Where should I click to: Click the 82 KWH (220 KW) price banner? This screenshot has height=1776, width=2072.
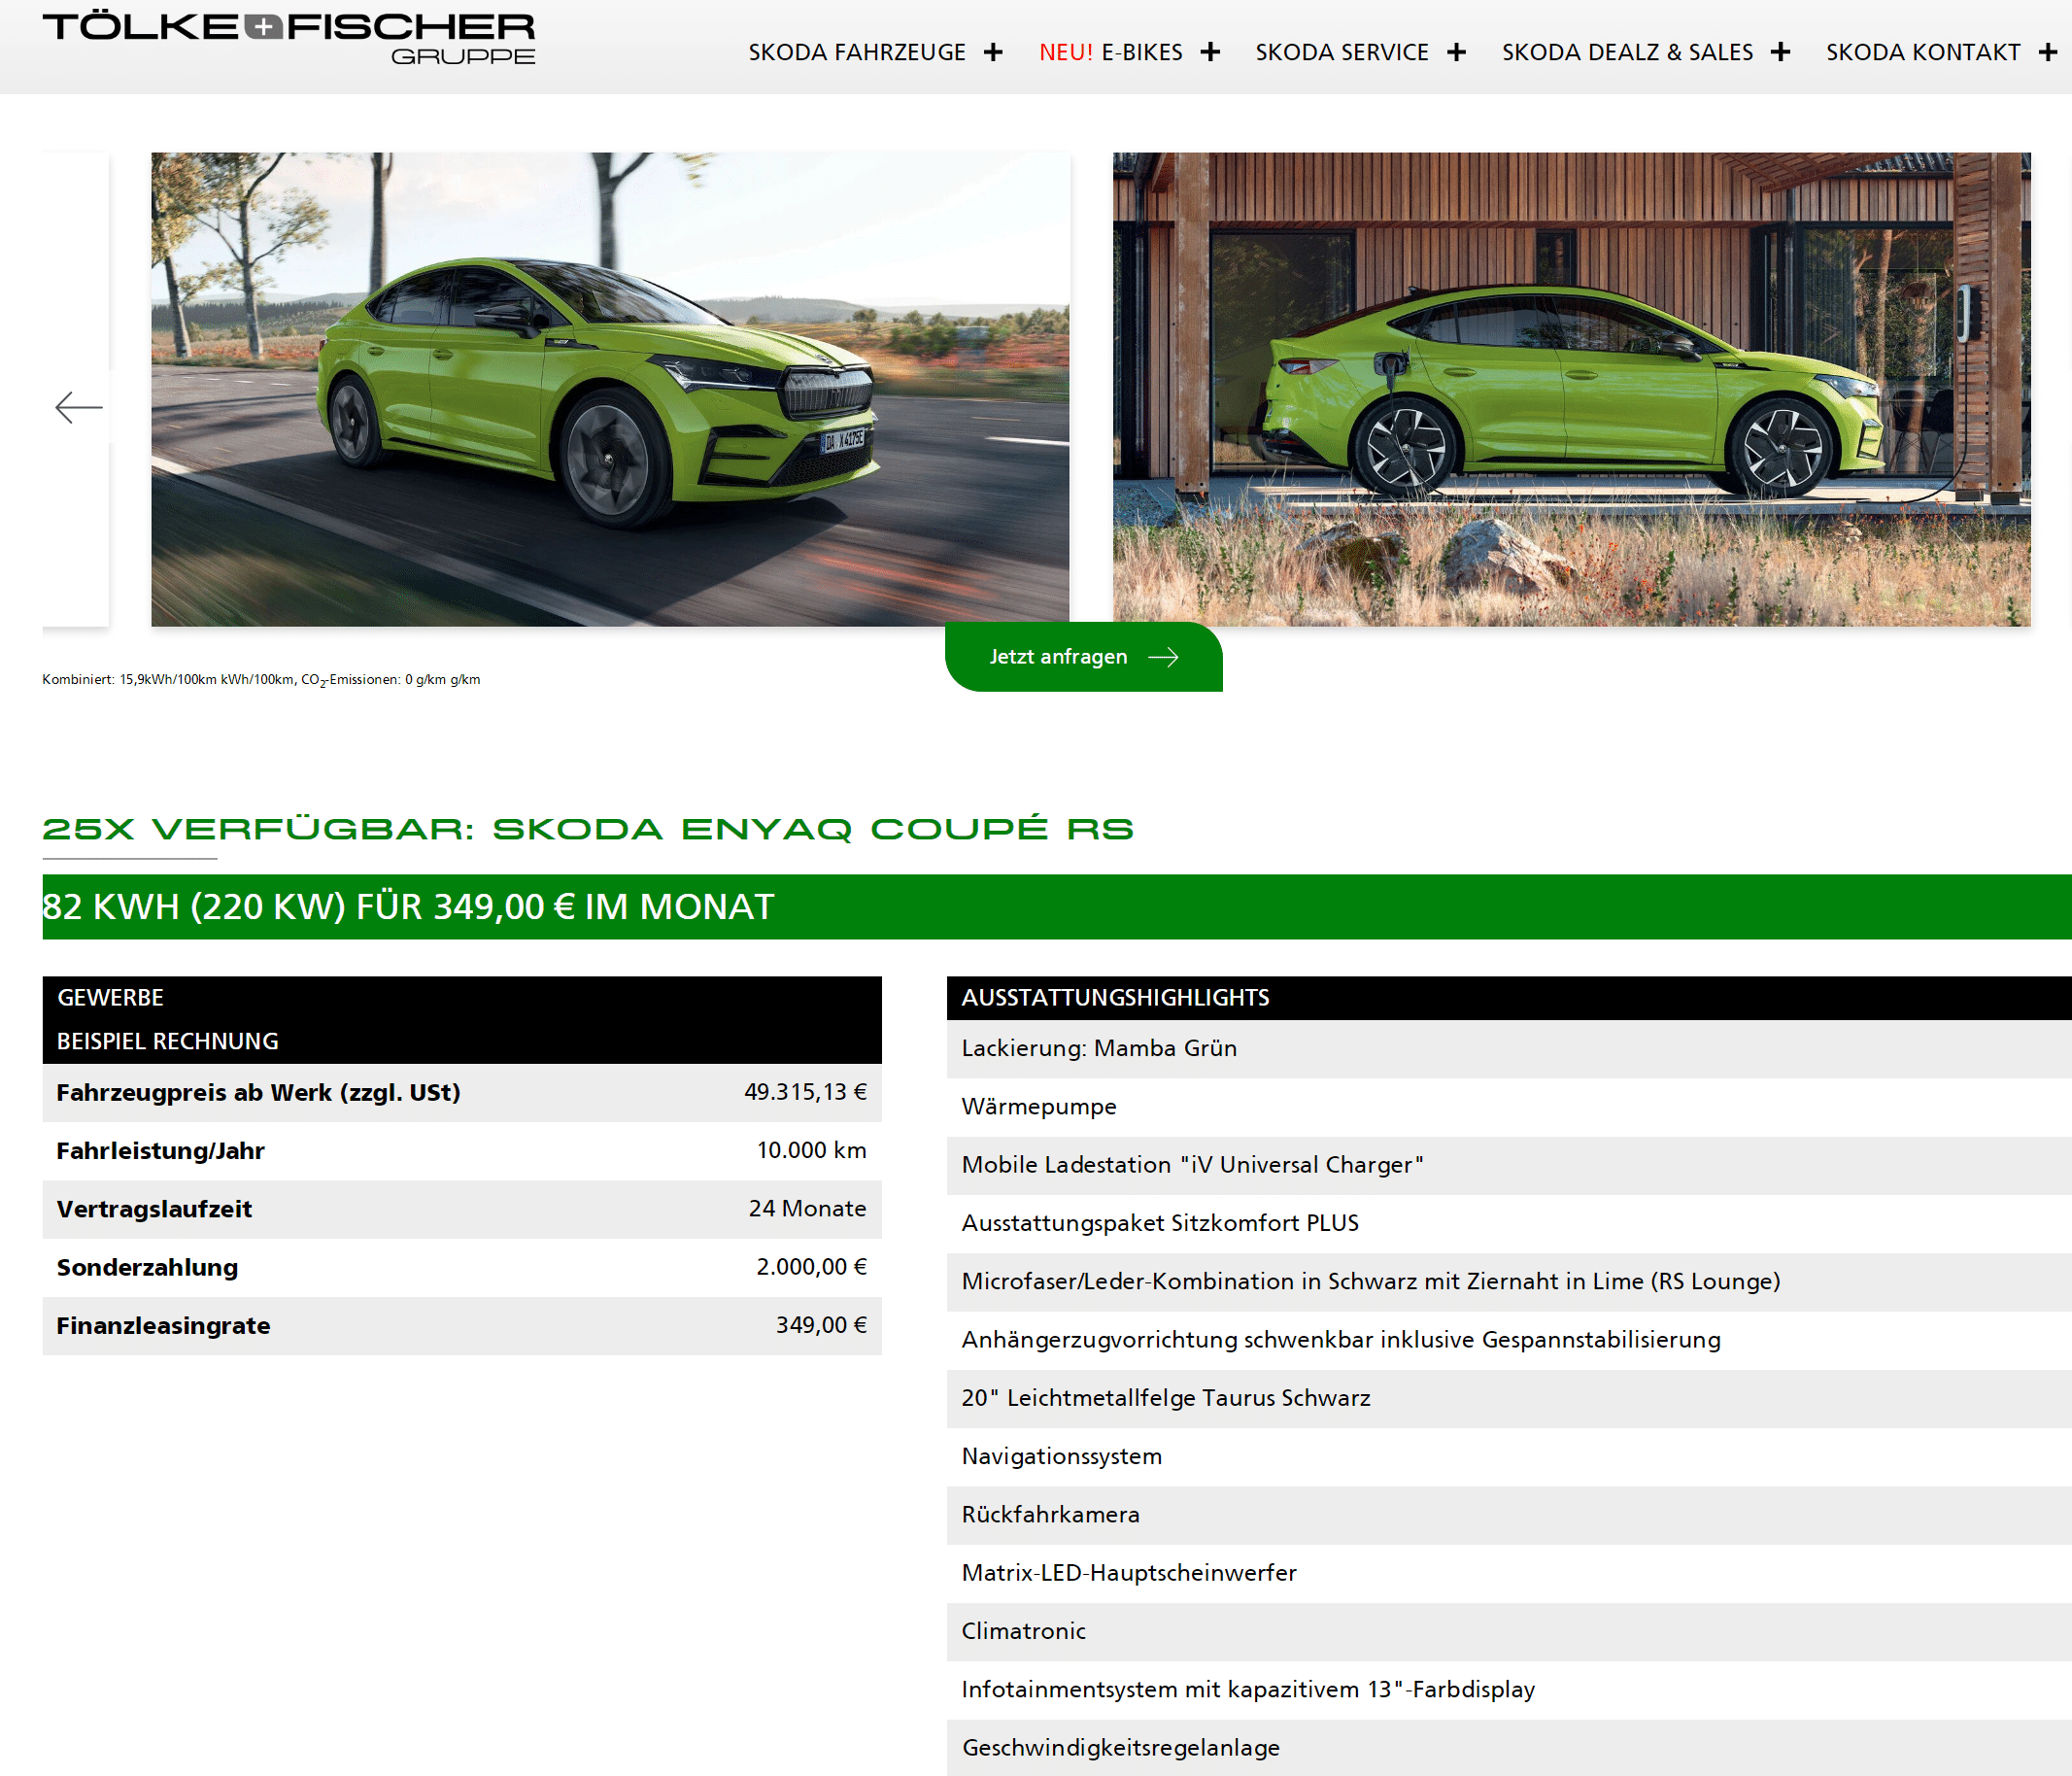pos(1057,907)
